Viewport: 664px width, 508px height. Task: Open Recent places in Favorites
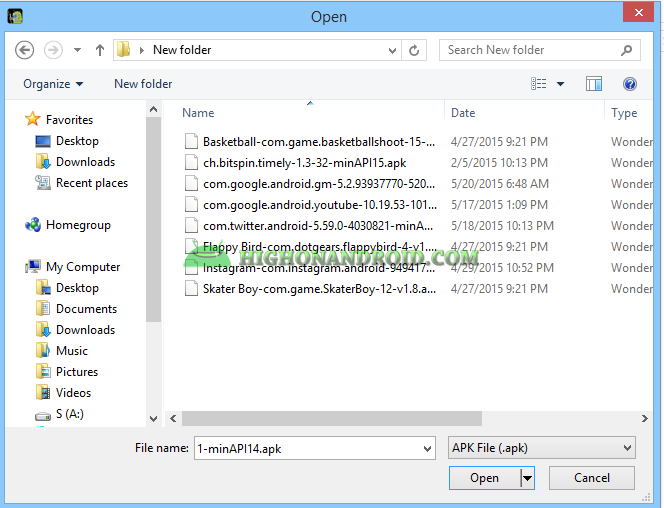pyautogui.click(x=92, y=183)
